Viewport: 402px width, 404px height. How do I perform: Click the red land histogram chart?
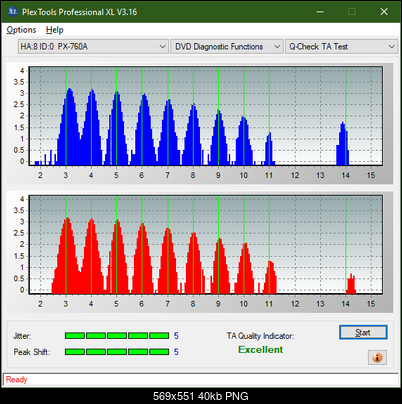click(x=206, y=245)
